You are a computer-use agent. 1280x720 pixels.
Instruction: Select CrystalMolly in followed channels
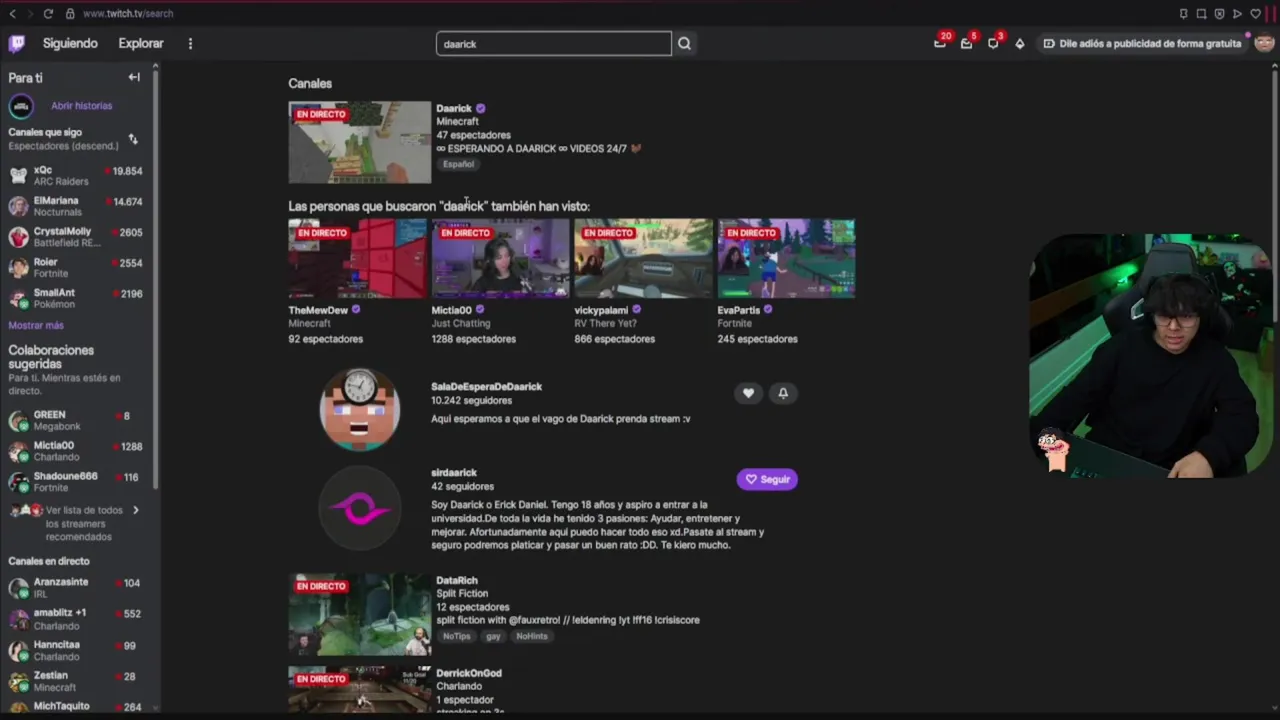click(x=76, y=237)
